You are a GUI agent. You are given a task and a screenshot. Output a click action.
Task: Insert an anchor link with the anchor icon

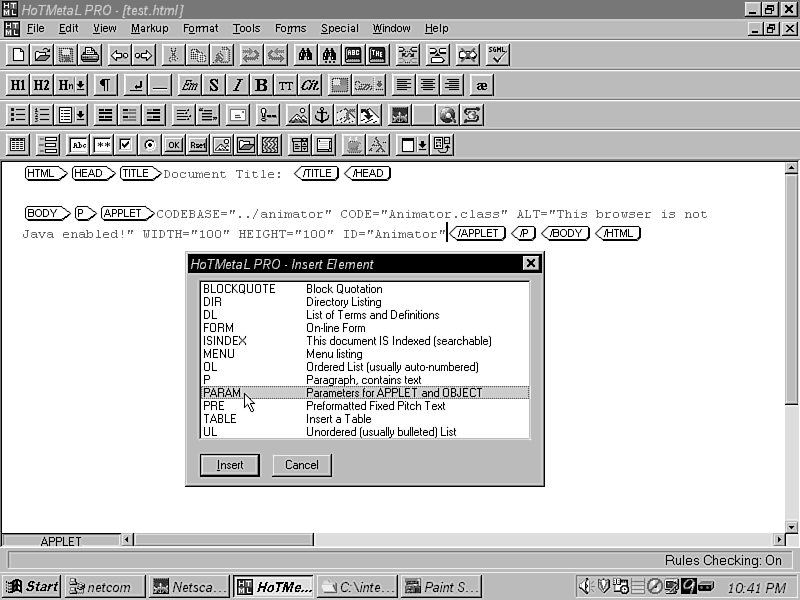322,115
